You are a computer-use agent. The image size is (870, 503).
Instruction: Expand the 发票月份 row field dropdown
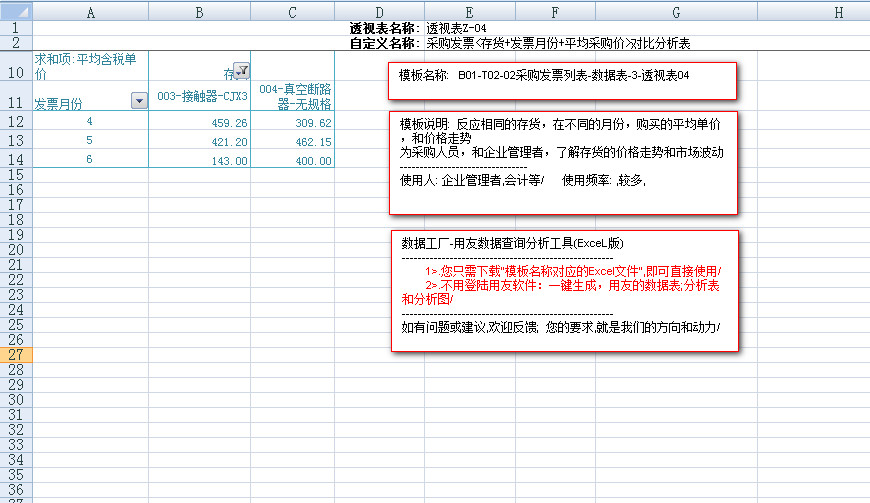coord(139,101)
